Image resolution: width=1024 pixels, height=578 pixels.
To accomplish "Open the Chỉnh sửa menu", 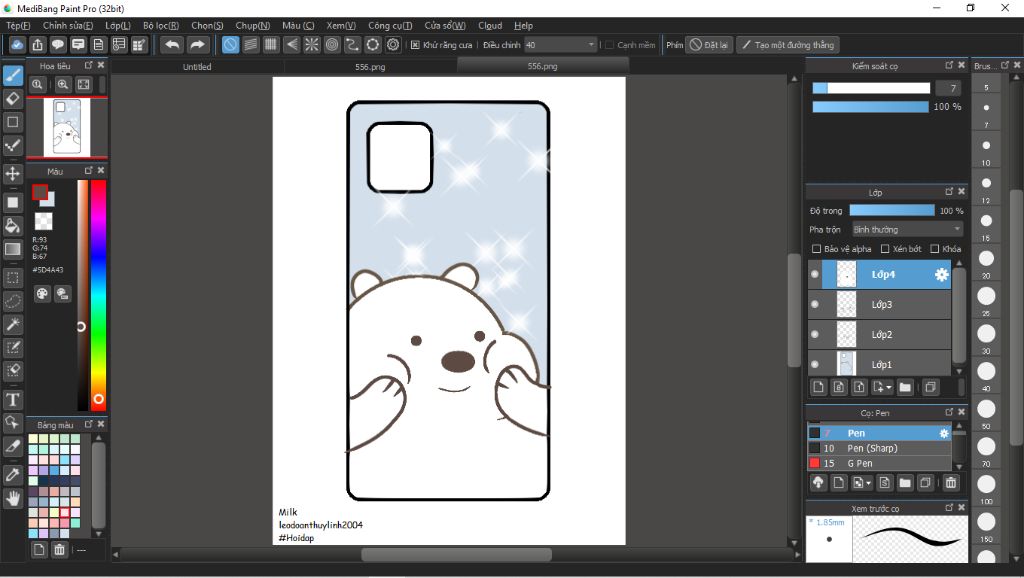I will pyautogui.click(x=68, y=25).
